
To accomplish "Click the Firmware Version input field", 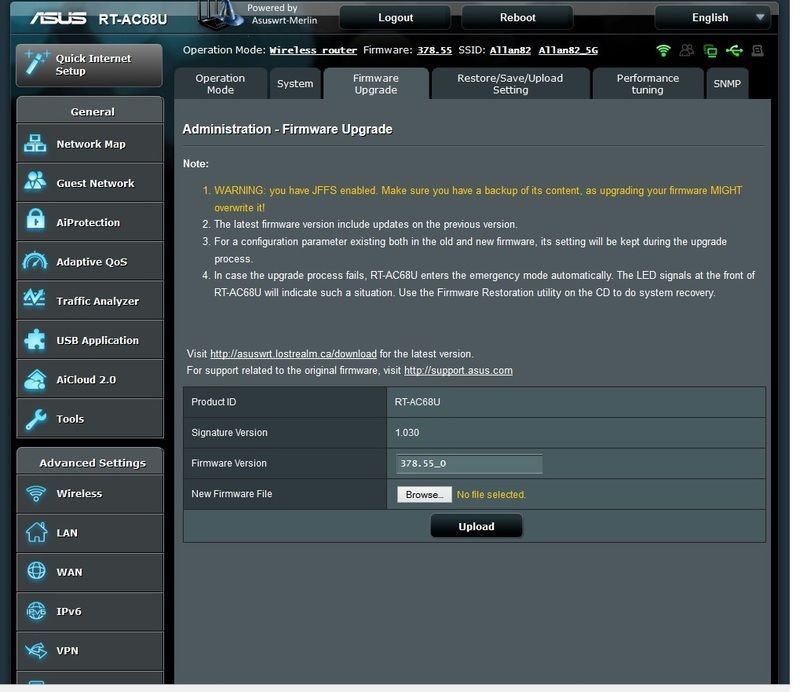I will 469,463.
